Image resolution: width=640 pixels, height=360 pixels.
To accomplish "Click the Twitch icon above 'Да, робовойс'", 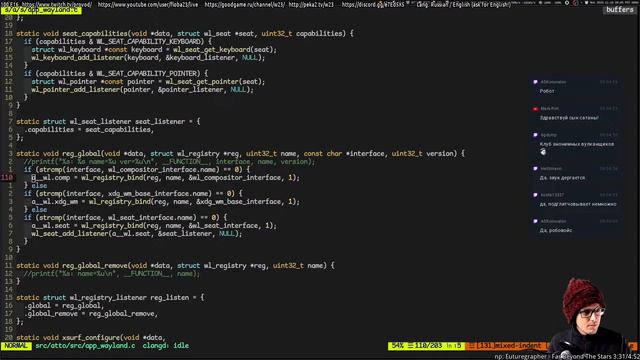I will [x=535, y=221].
